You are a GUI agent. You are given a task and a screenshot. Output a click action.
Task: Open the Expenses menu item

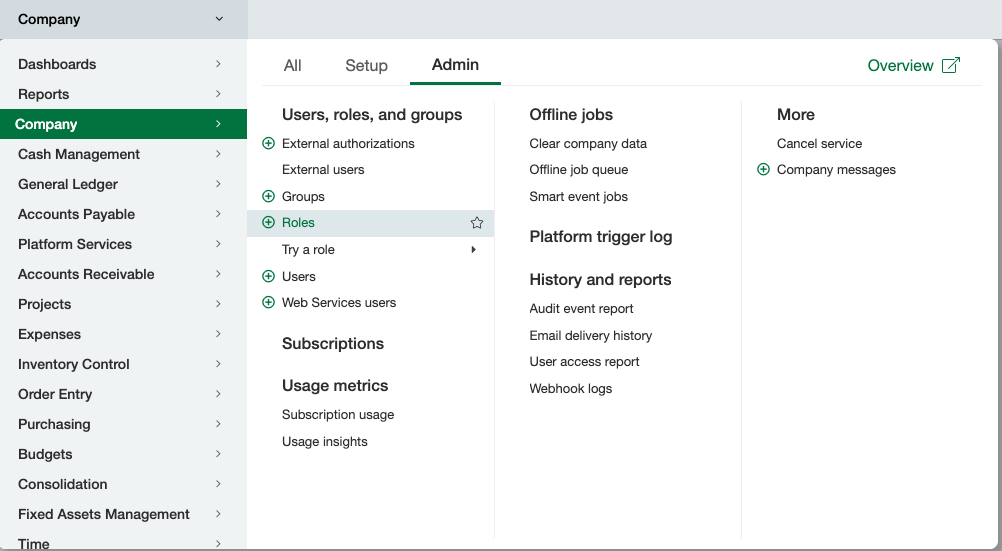(x=123, y=334)
